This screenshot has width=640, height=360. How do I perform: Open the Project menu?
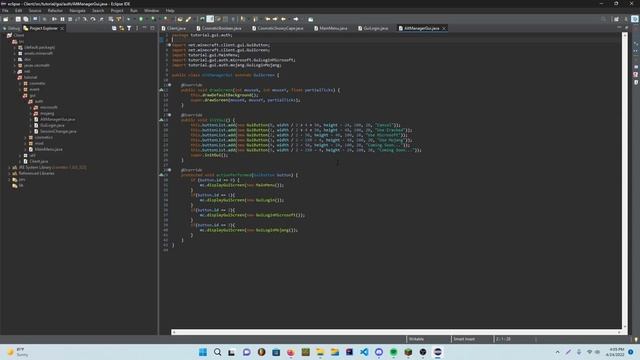(x=117, y=11)
